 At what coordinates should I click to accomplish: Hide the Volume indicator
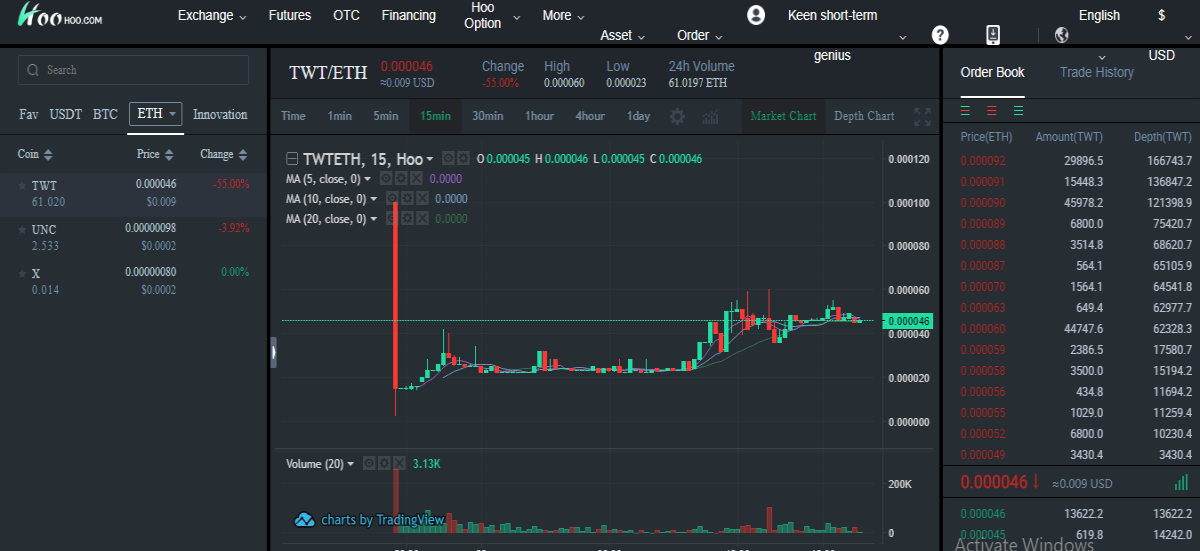[369, 464]
